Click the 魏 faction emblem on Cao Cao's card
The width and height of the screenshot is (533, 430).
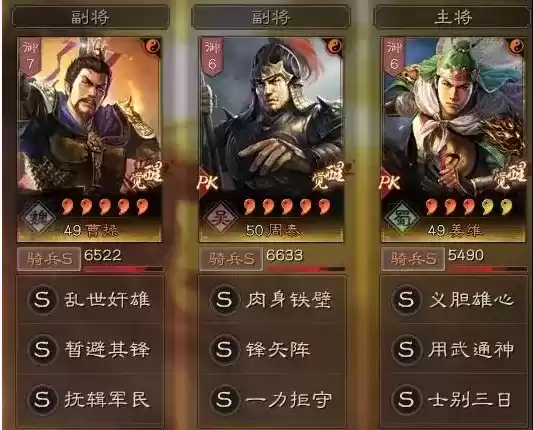click(39, 217)
